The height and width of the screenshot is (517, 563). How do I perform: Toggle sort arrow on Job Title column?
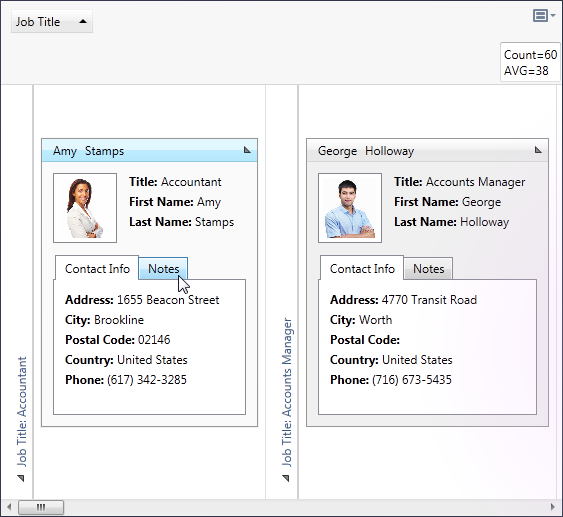click(83, 21)
